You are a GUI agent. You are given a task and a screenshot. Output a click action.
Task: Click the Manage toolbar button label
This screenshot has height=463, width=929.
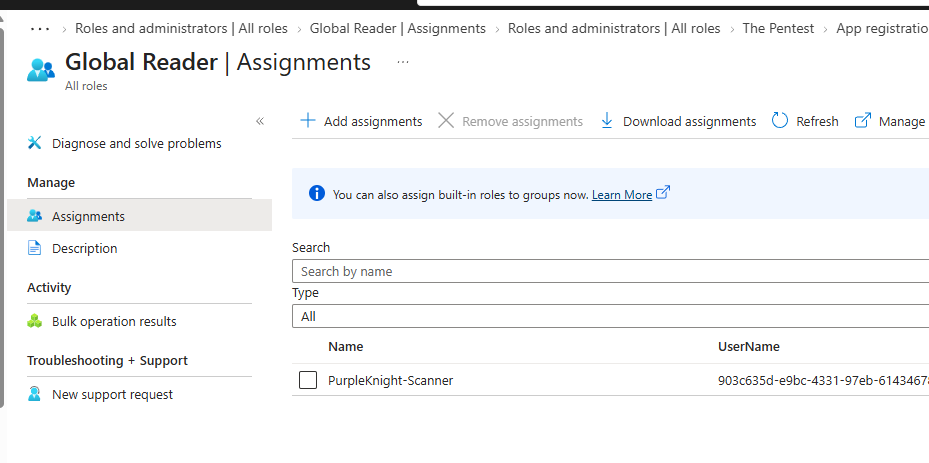click(902, 122)
